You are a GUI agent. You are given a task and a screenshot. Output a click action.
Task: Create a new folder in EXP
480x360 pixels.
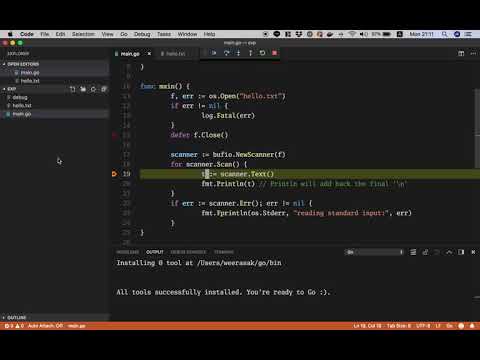click(83, 89)
